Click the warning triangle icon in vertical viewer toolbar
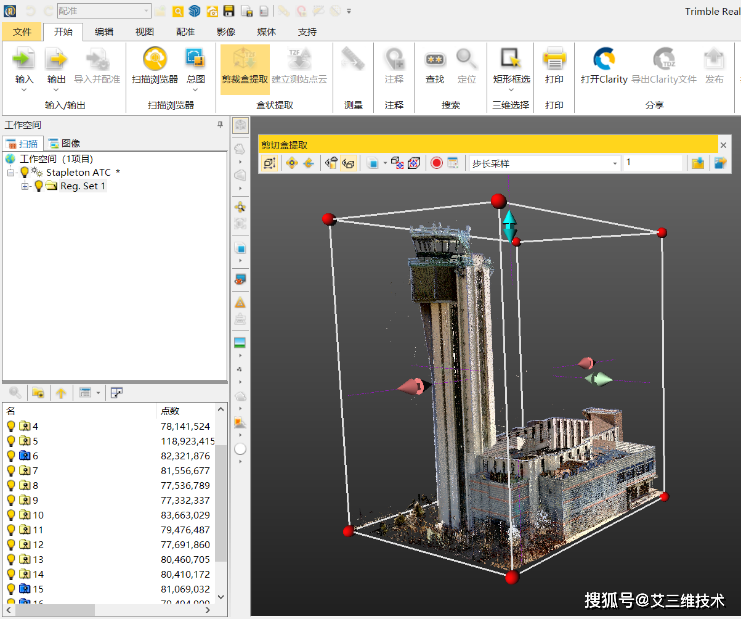The width and height of the screenshot is (741, 619). click(240, 303)
